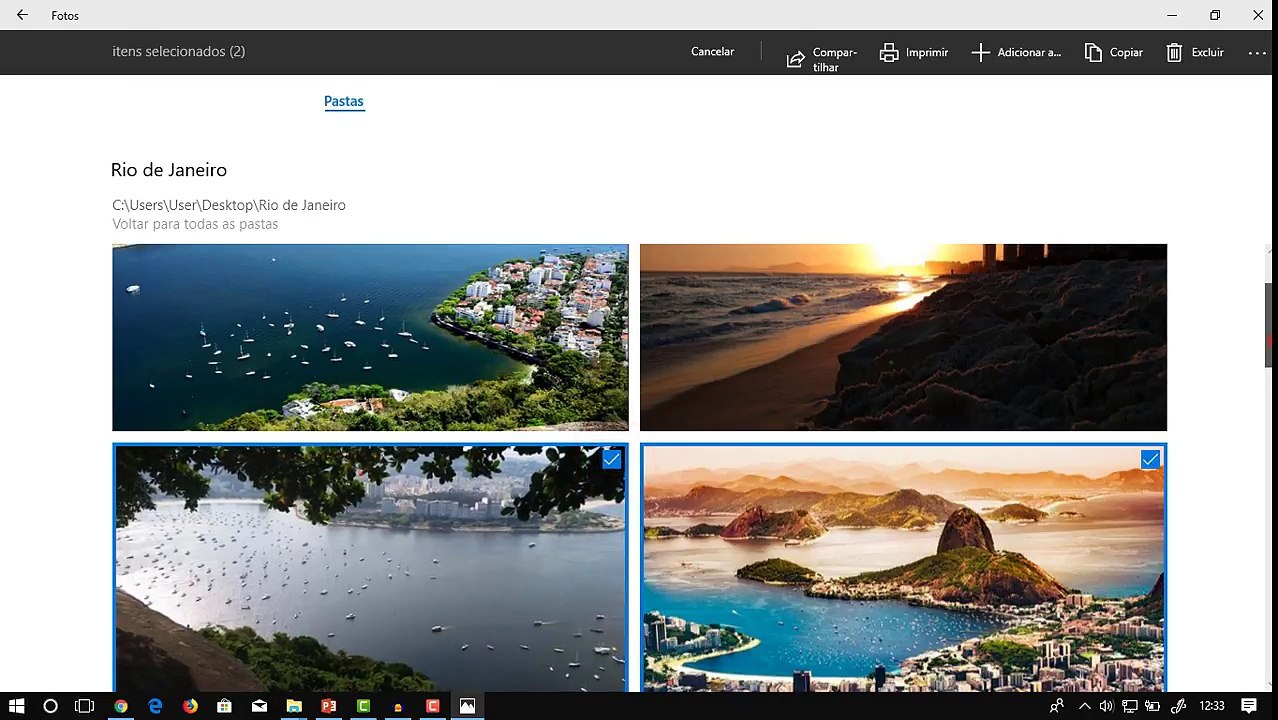The height and width of the screenshot is (720, 1278).
Task: Open the red Camtasia recorder taskbar icon
Action: point(433,706)
